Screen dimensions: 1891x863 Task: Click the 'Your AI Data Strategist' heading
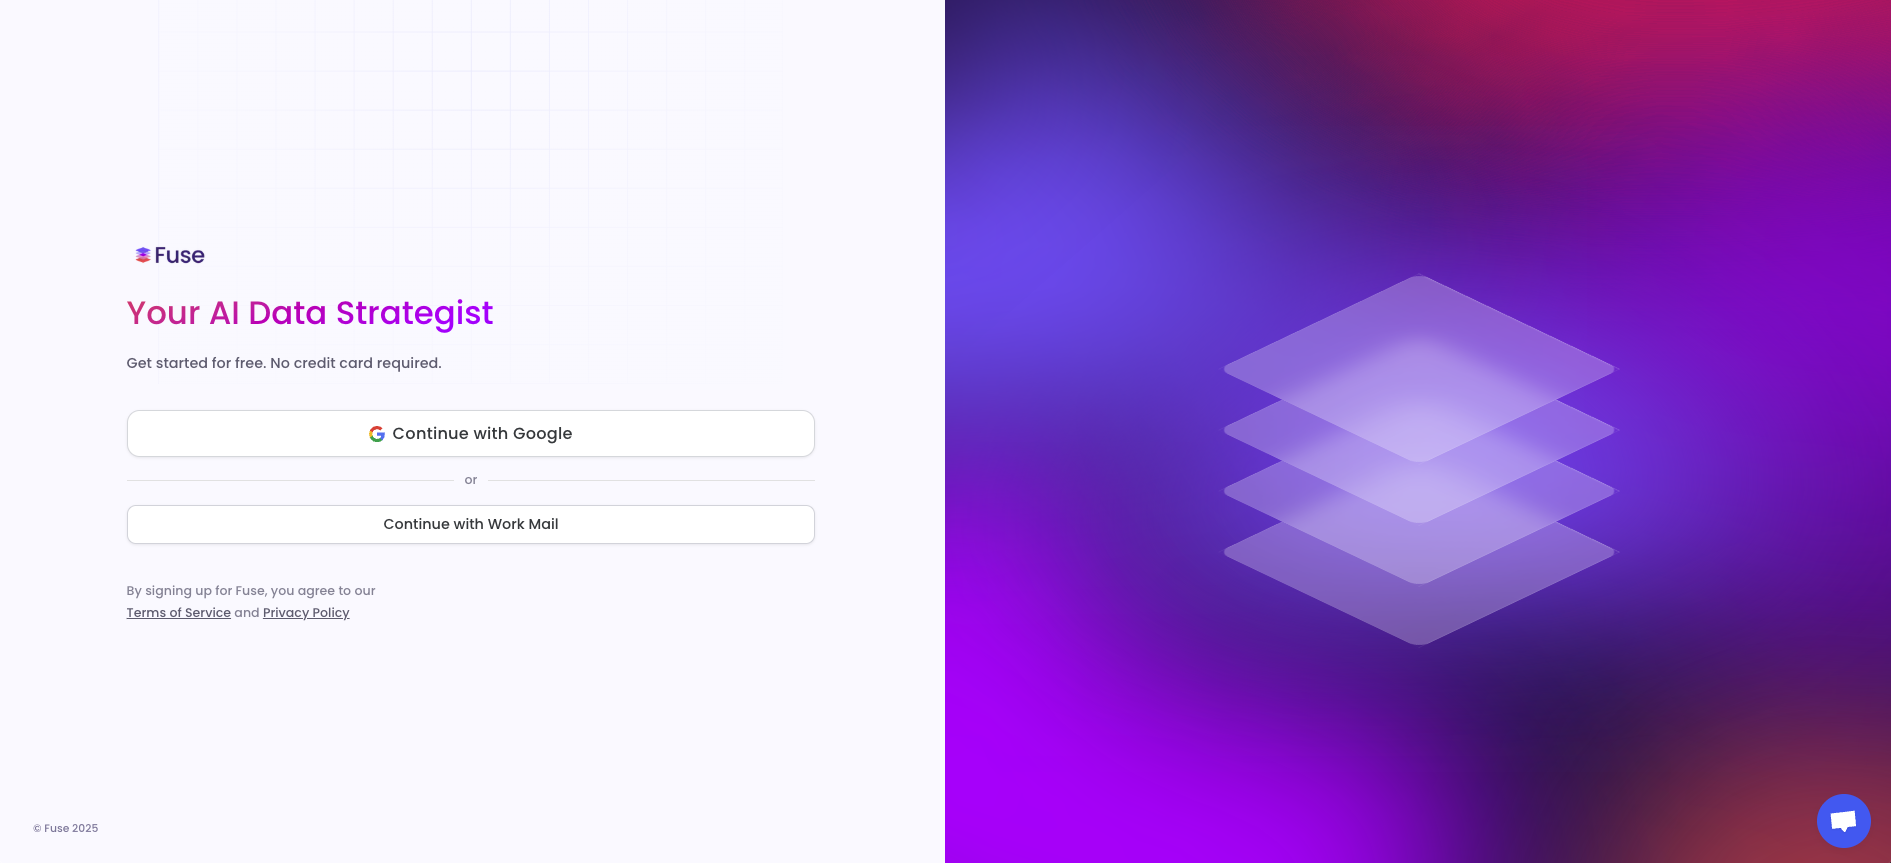(x=310, y=313)
